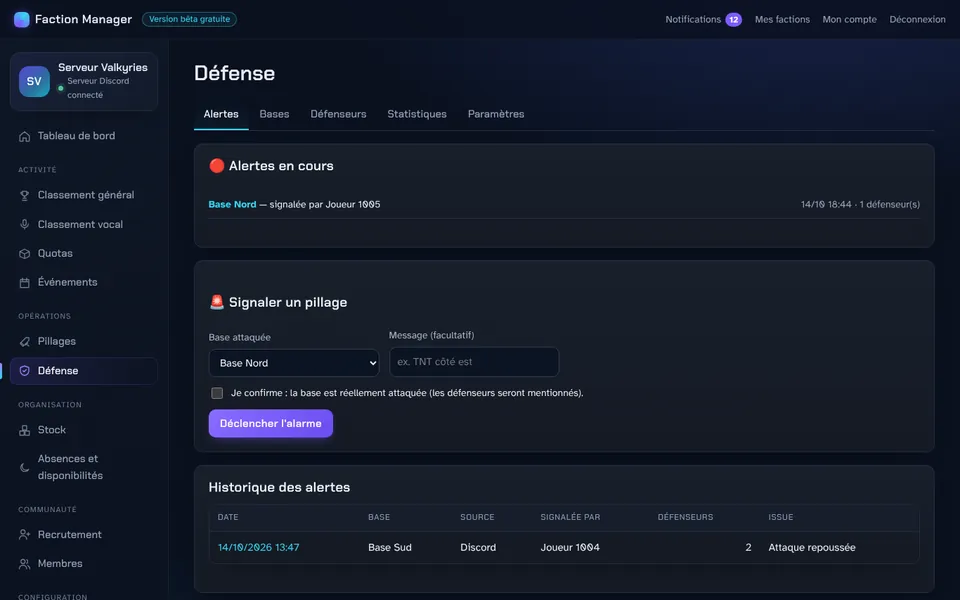This screenshot has height=600, width=960.
Task: Open the Défenseurs tab
Action: click(338, 114)
